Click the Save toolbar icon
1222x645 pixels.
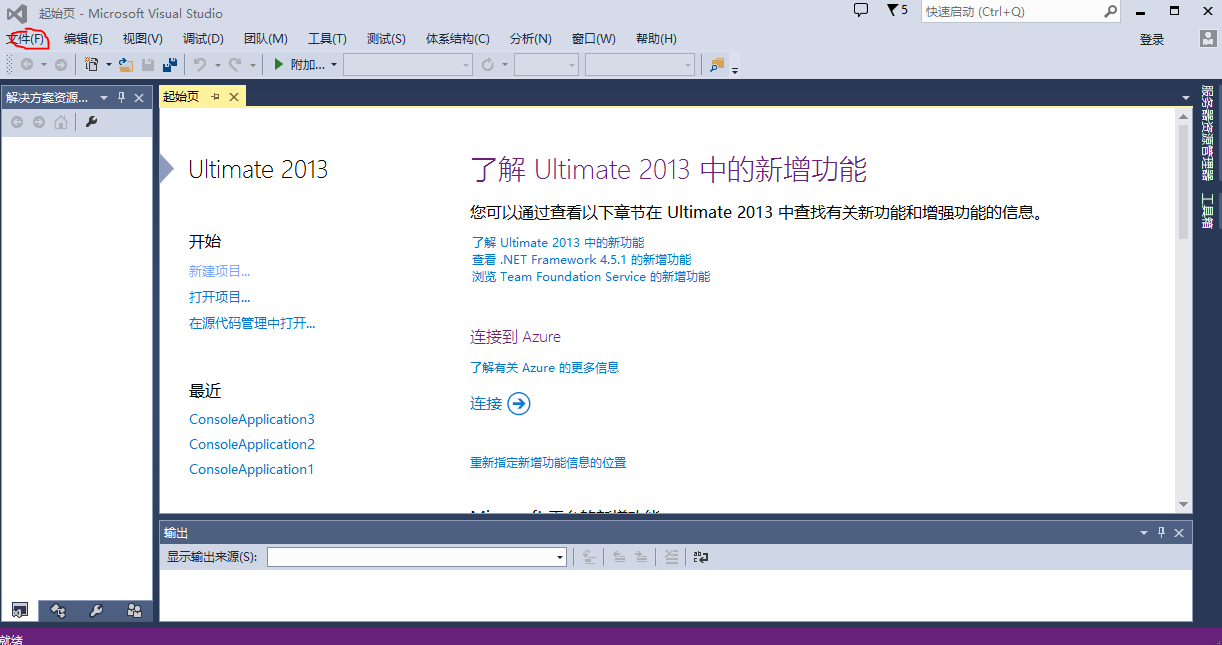(x=148, y=65)
